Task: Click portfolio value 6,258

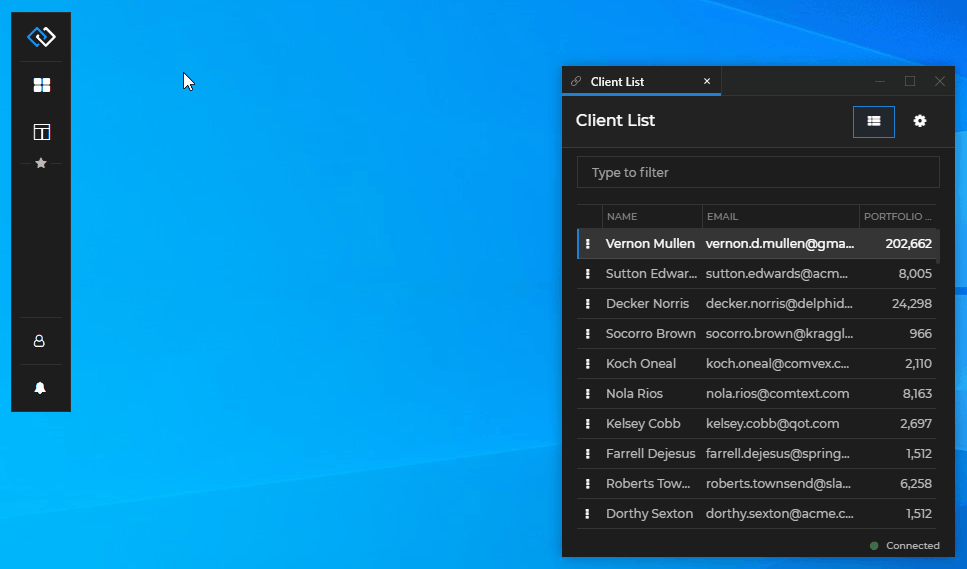Action: (916, 484)
